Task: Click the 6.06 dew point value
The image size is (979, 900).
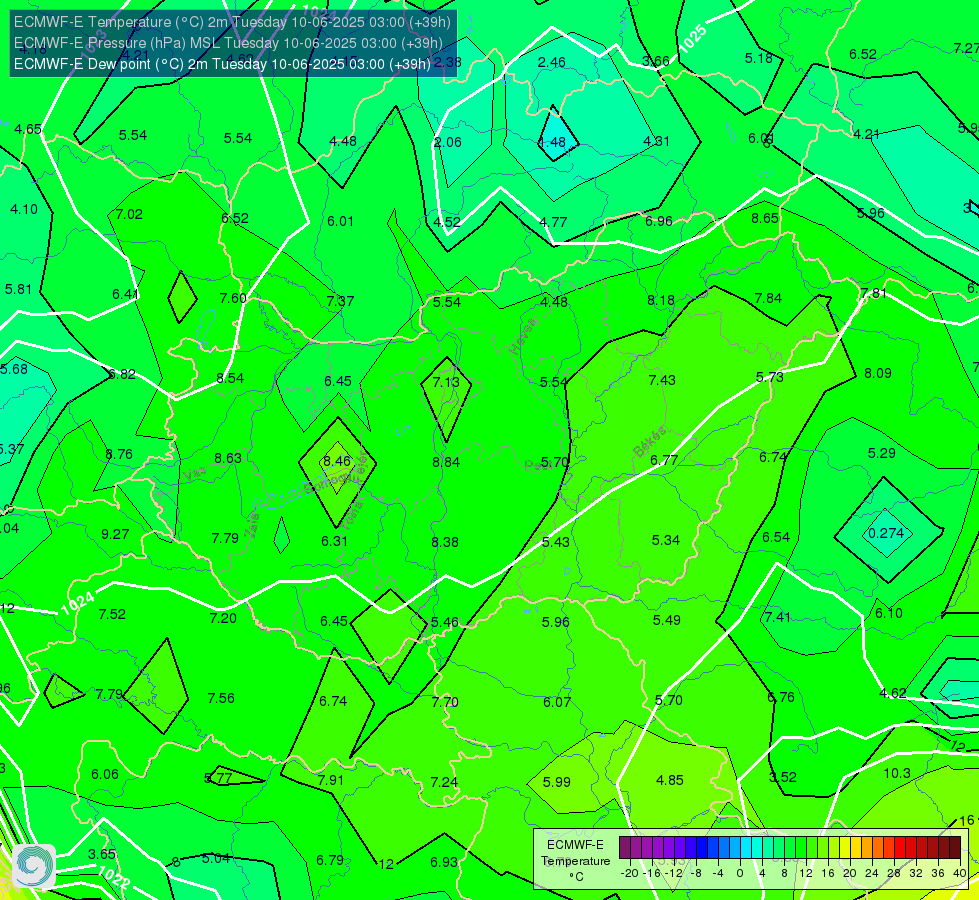Action: (104, 774)
